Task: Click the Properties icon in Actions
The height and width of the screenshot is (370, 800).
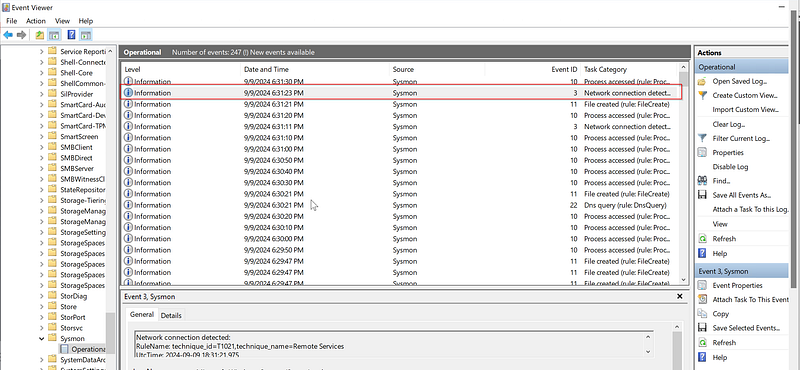Action: (703, 153)
